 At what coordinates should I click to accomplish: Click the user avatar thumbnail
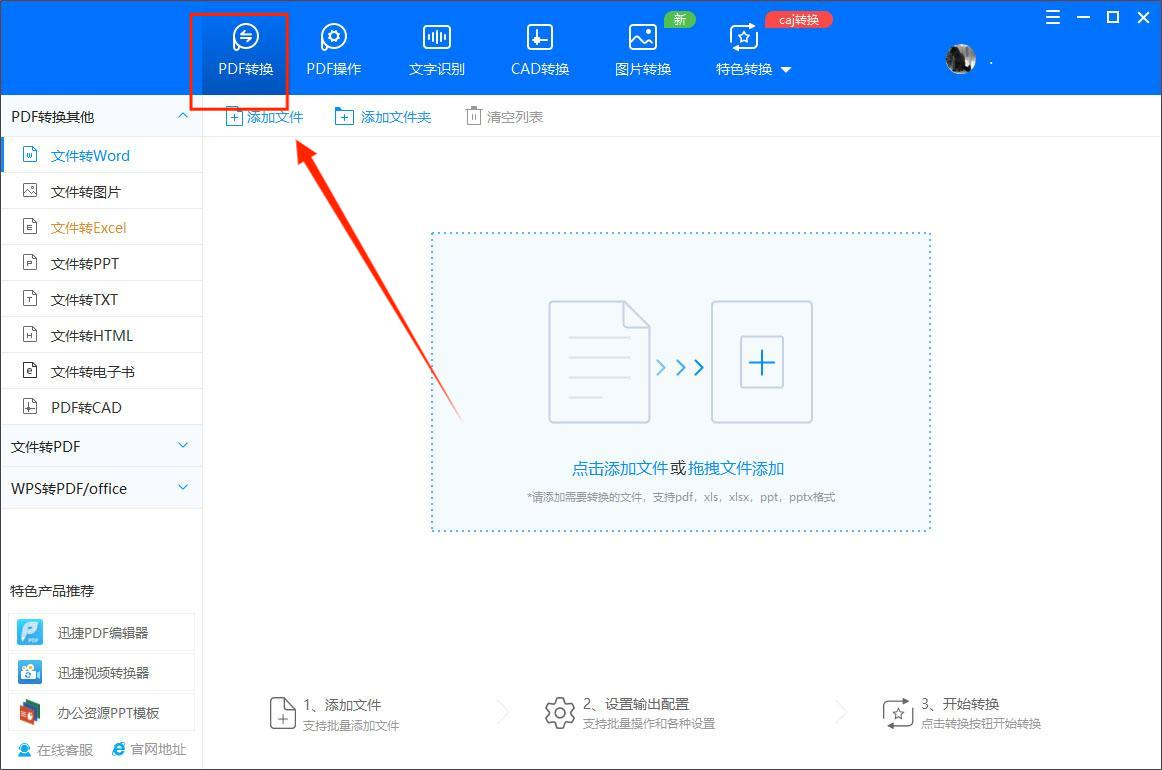pos(960,58)
